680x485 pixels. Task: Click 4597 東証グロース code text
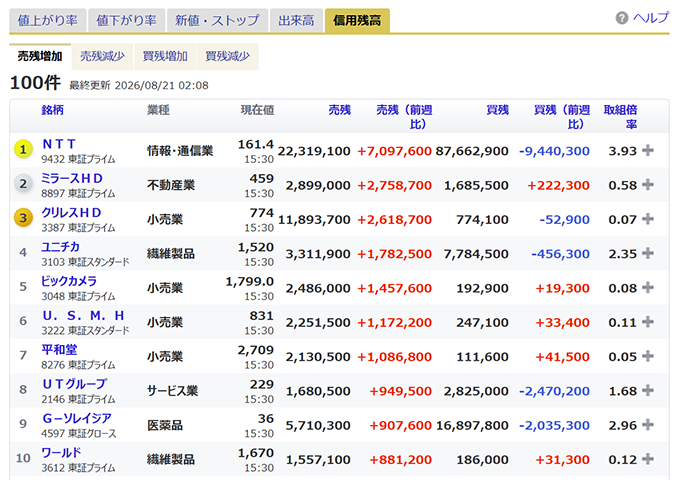(79, 433)
